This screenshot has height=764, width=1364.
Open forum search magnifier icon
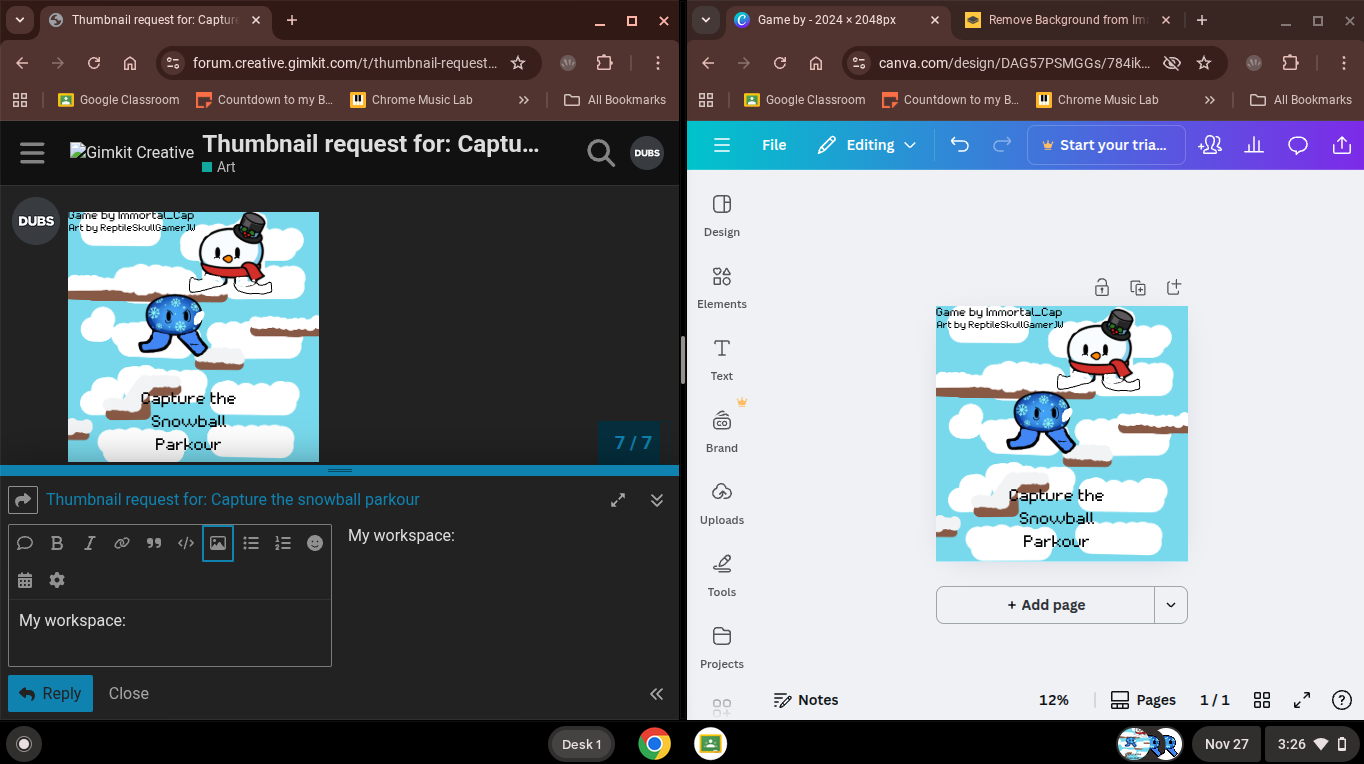pyautogui.click(x=600, y=153)
